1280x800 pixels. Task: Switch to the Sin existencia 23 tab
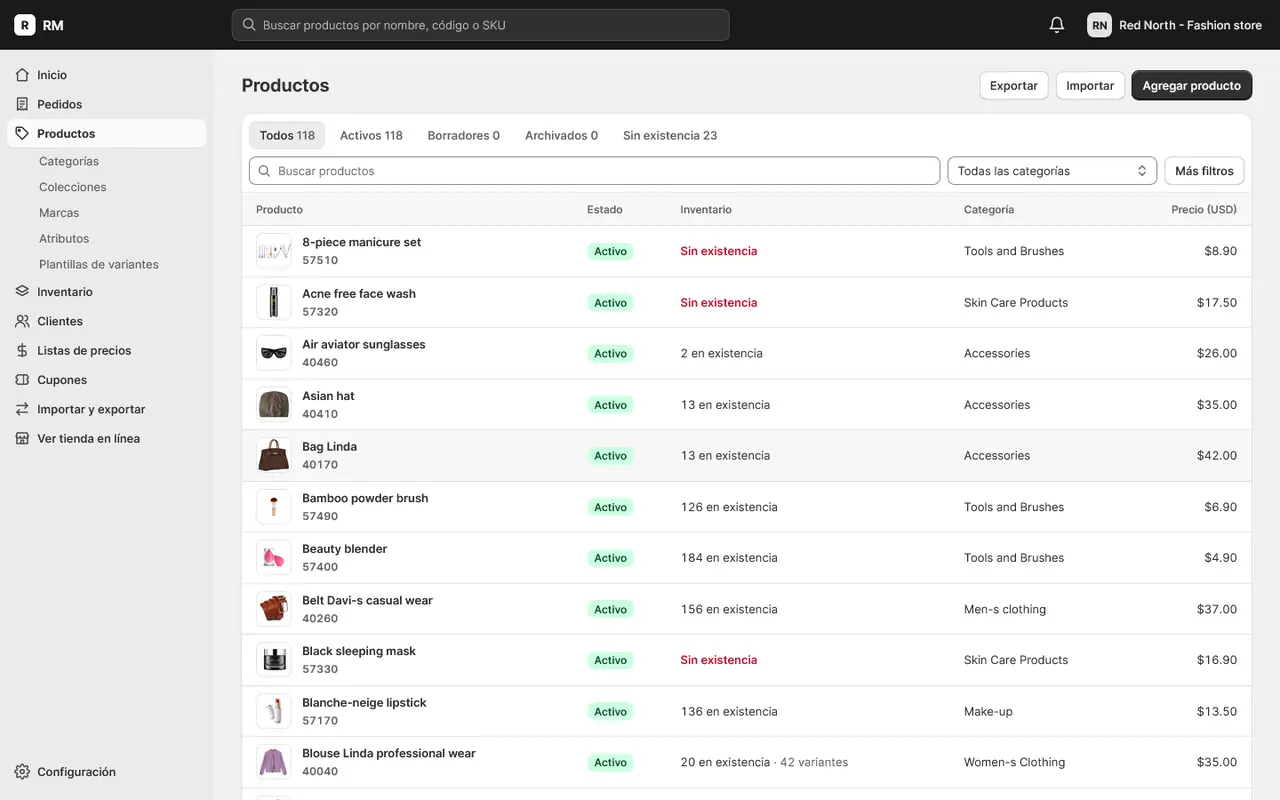point(670,135)
